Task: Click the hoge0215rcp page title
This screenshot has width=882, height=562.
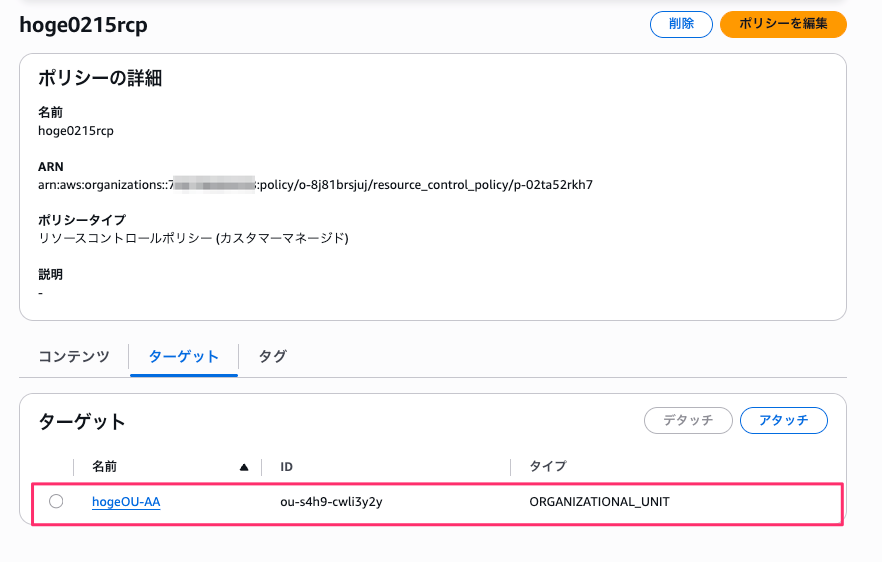Action: (x=83, y=25)
